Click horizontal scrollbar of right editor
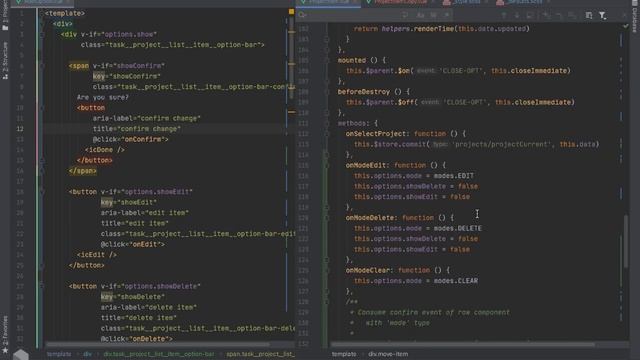The image size is (640, 360). 462,345
